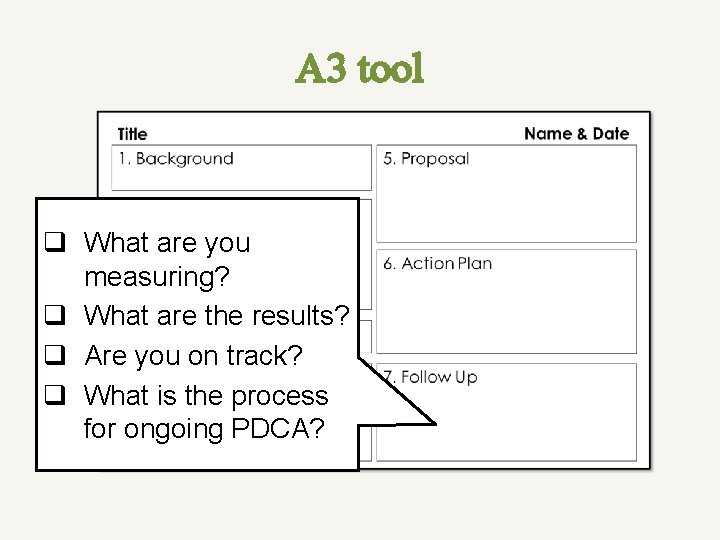Select the "5. Proposal" section label
720x540 pixels.
click(425, 158)
